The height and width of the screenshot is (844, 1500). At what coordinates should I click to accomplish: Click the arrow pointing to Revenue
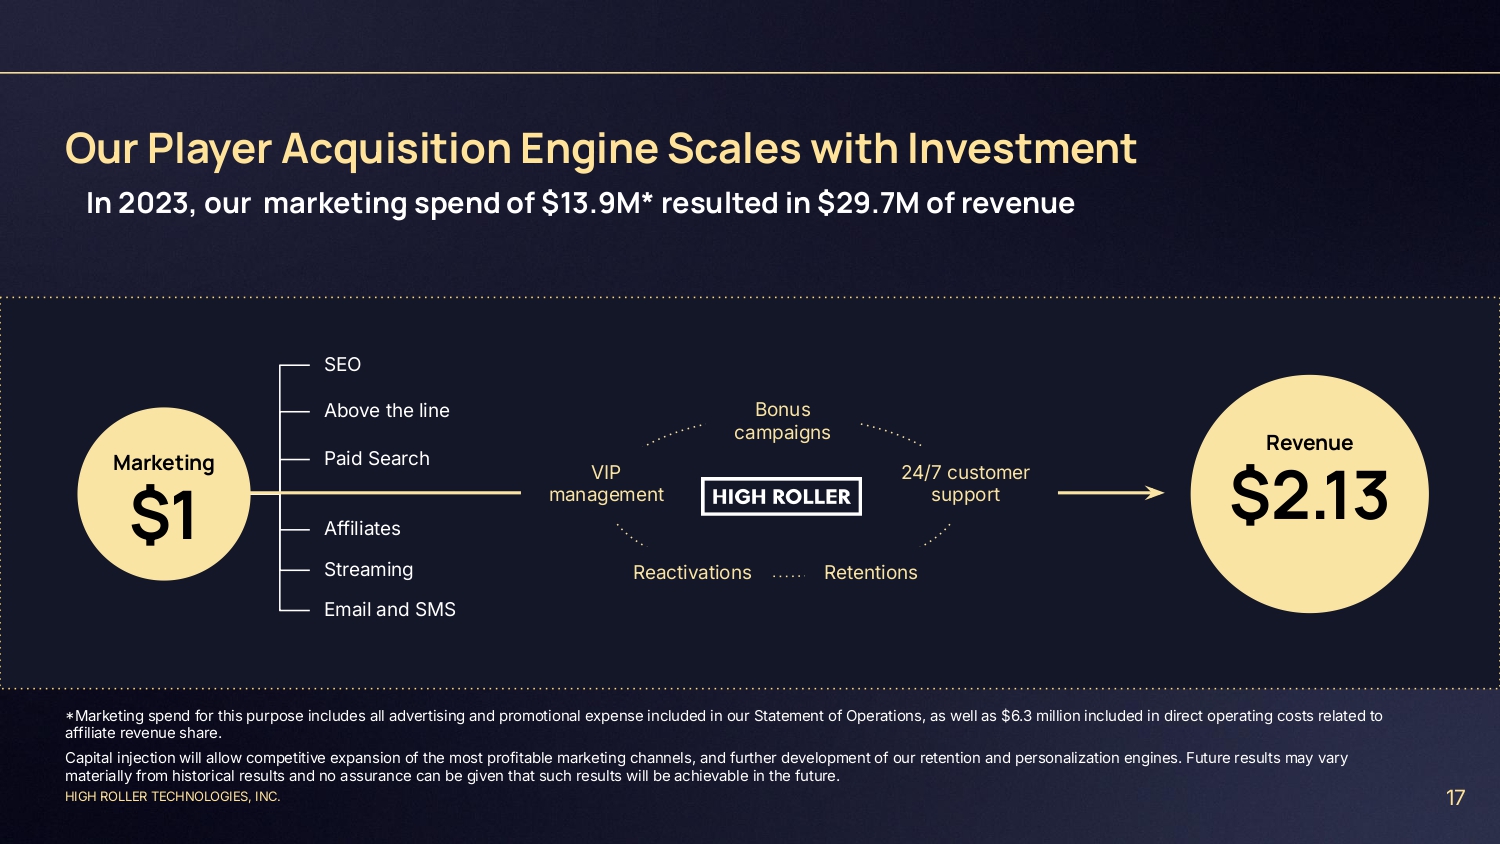[1110, 492]
